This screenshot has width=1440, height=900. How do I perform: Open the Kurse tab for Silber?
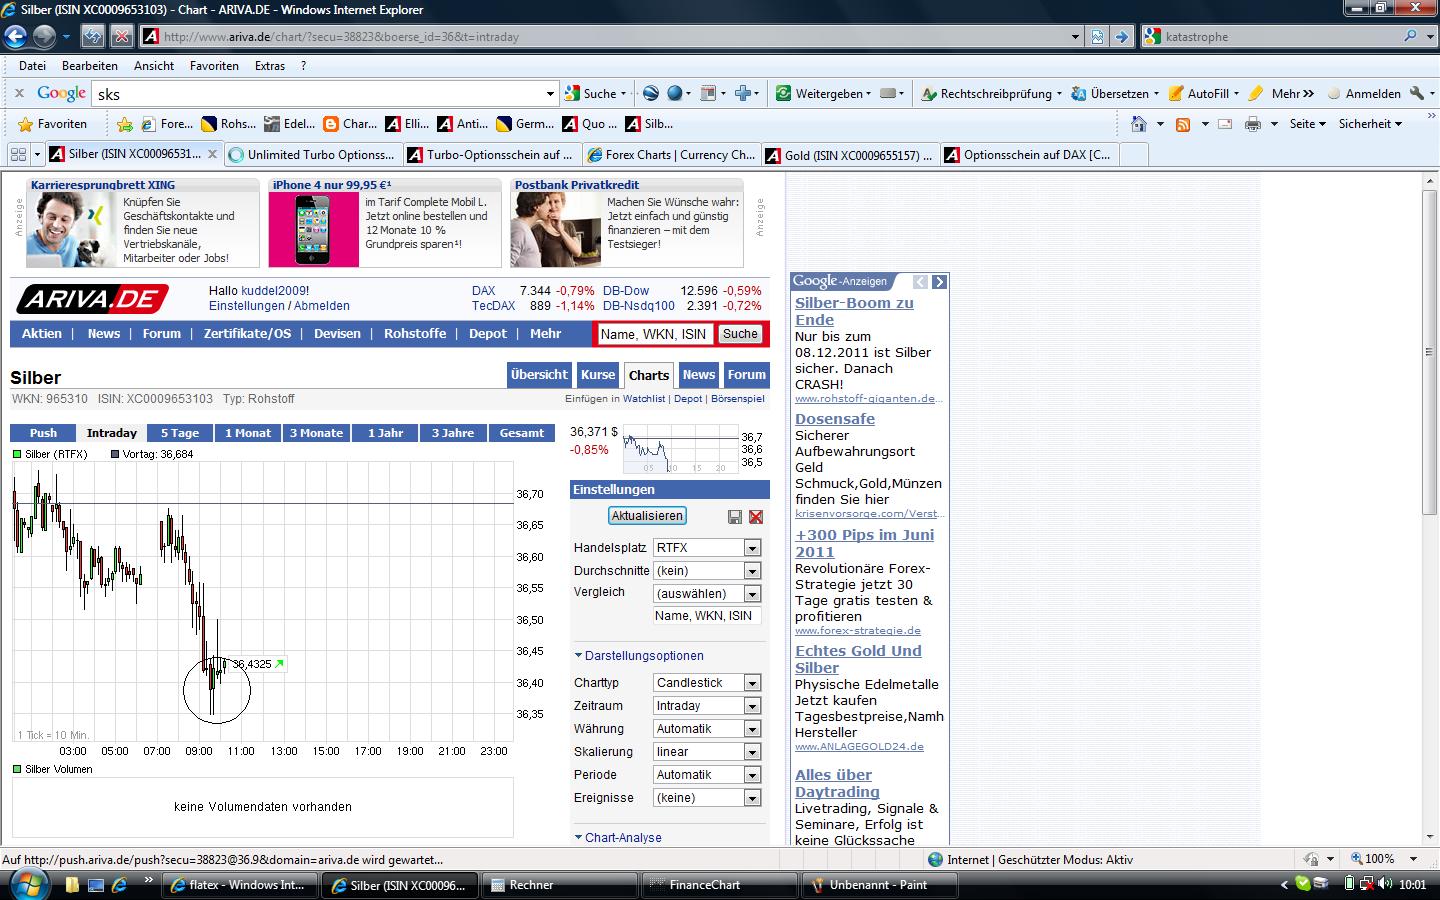pos(598,375)
